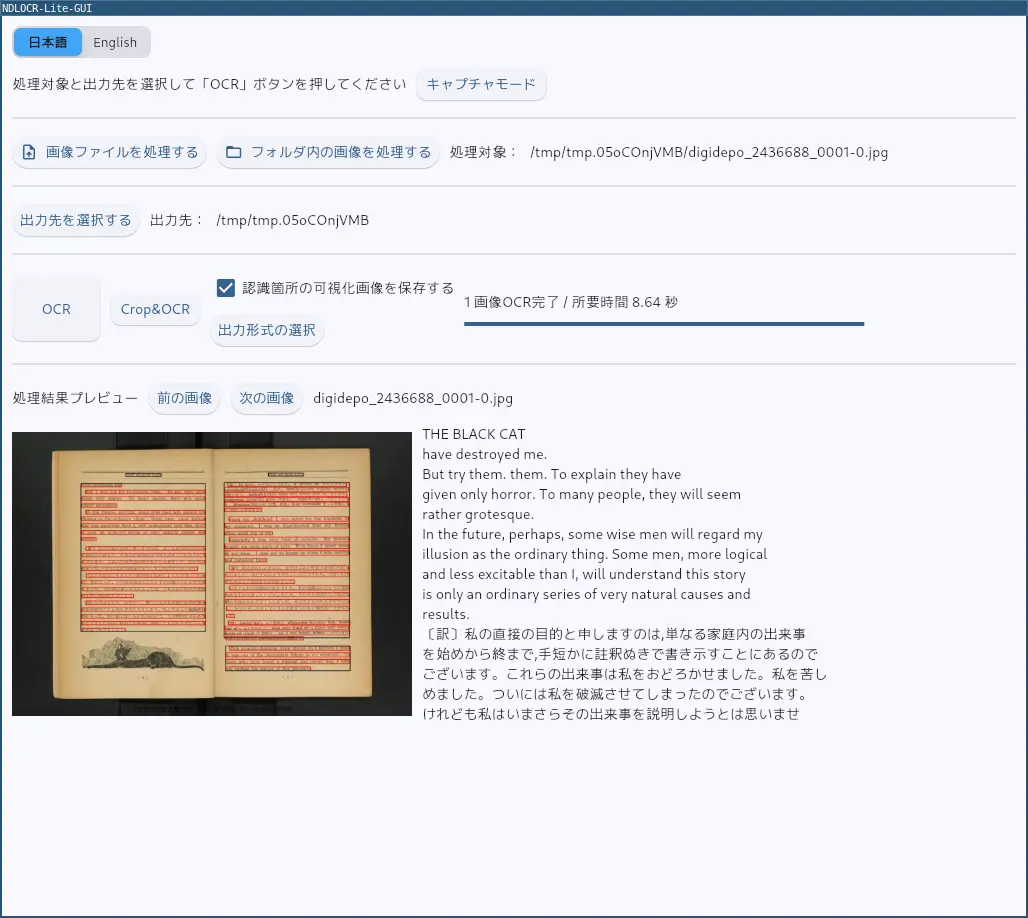This screenshot has width=1028, height=918.
Task: Switch interface language to 日本語
Action: click(48, 43)
